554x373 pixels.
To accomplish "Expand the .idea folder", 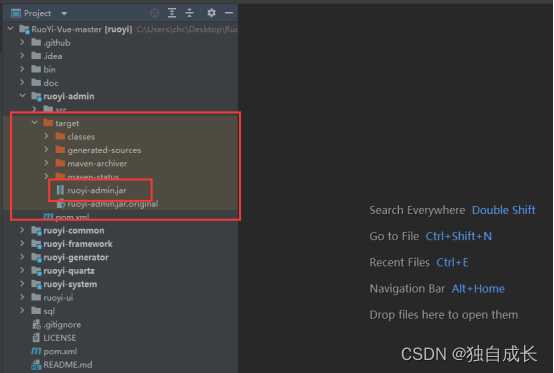I will 22,55.
